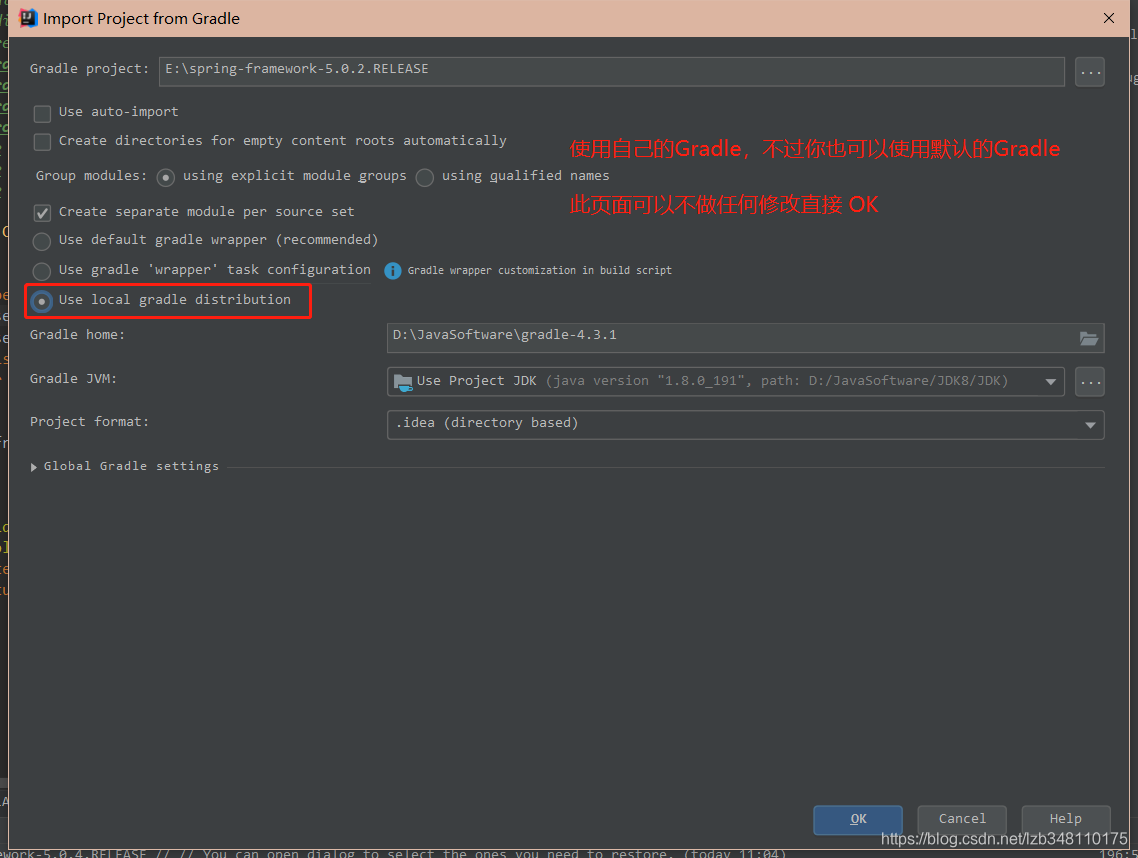
Task: Select using explicit module groups option
Action: click(x=165, y=177)
